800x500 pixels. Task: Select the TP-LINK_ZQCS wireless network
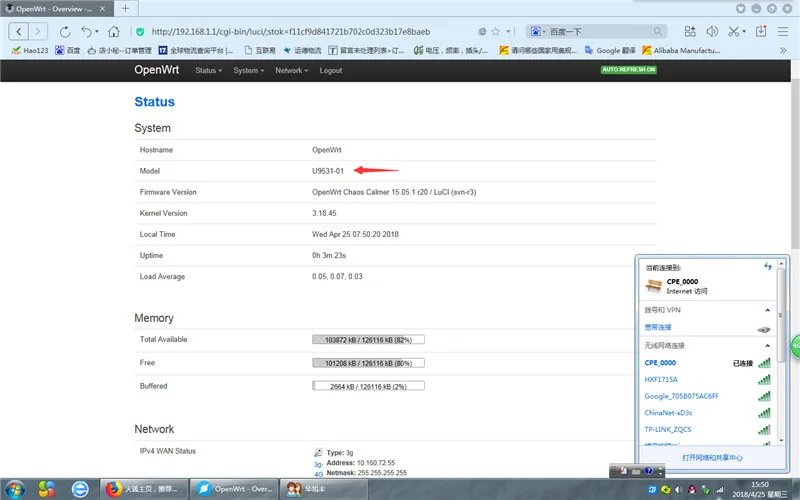pos(667,430)
